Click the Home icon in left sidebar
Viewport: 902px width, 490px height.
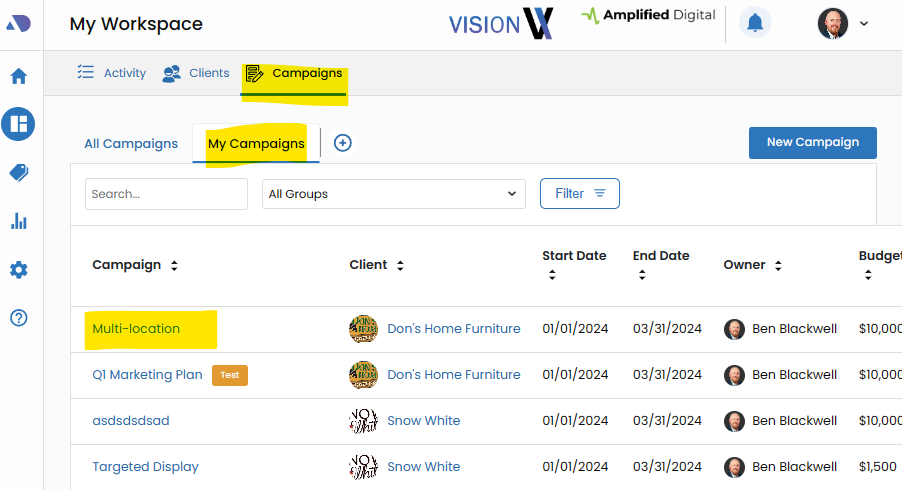pyautogui.click(x=19, y=77)
